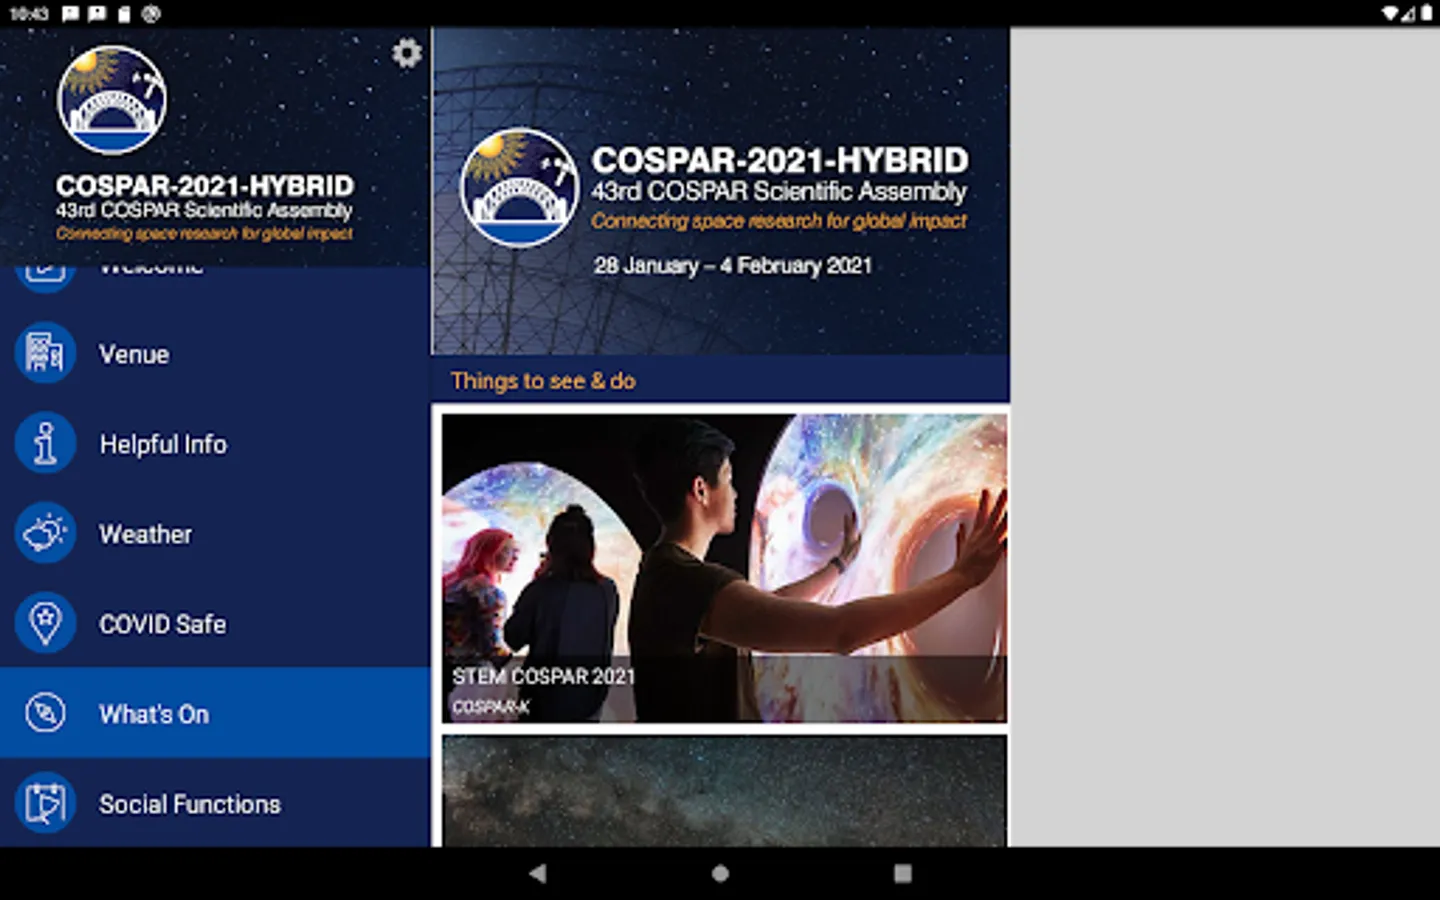Image resolution: width=1440 pixels, height=900 pixels.
Task: Open the starry night sky card
Action: [724, 792]
